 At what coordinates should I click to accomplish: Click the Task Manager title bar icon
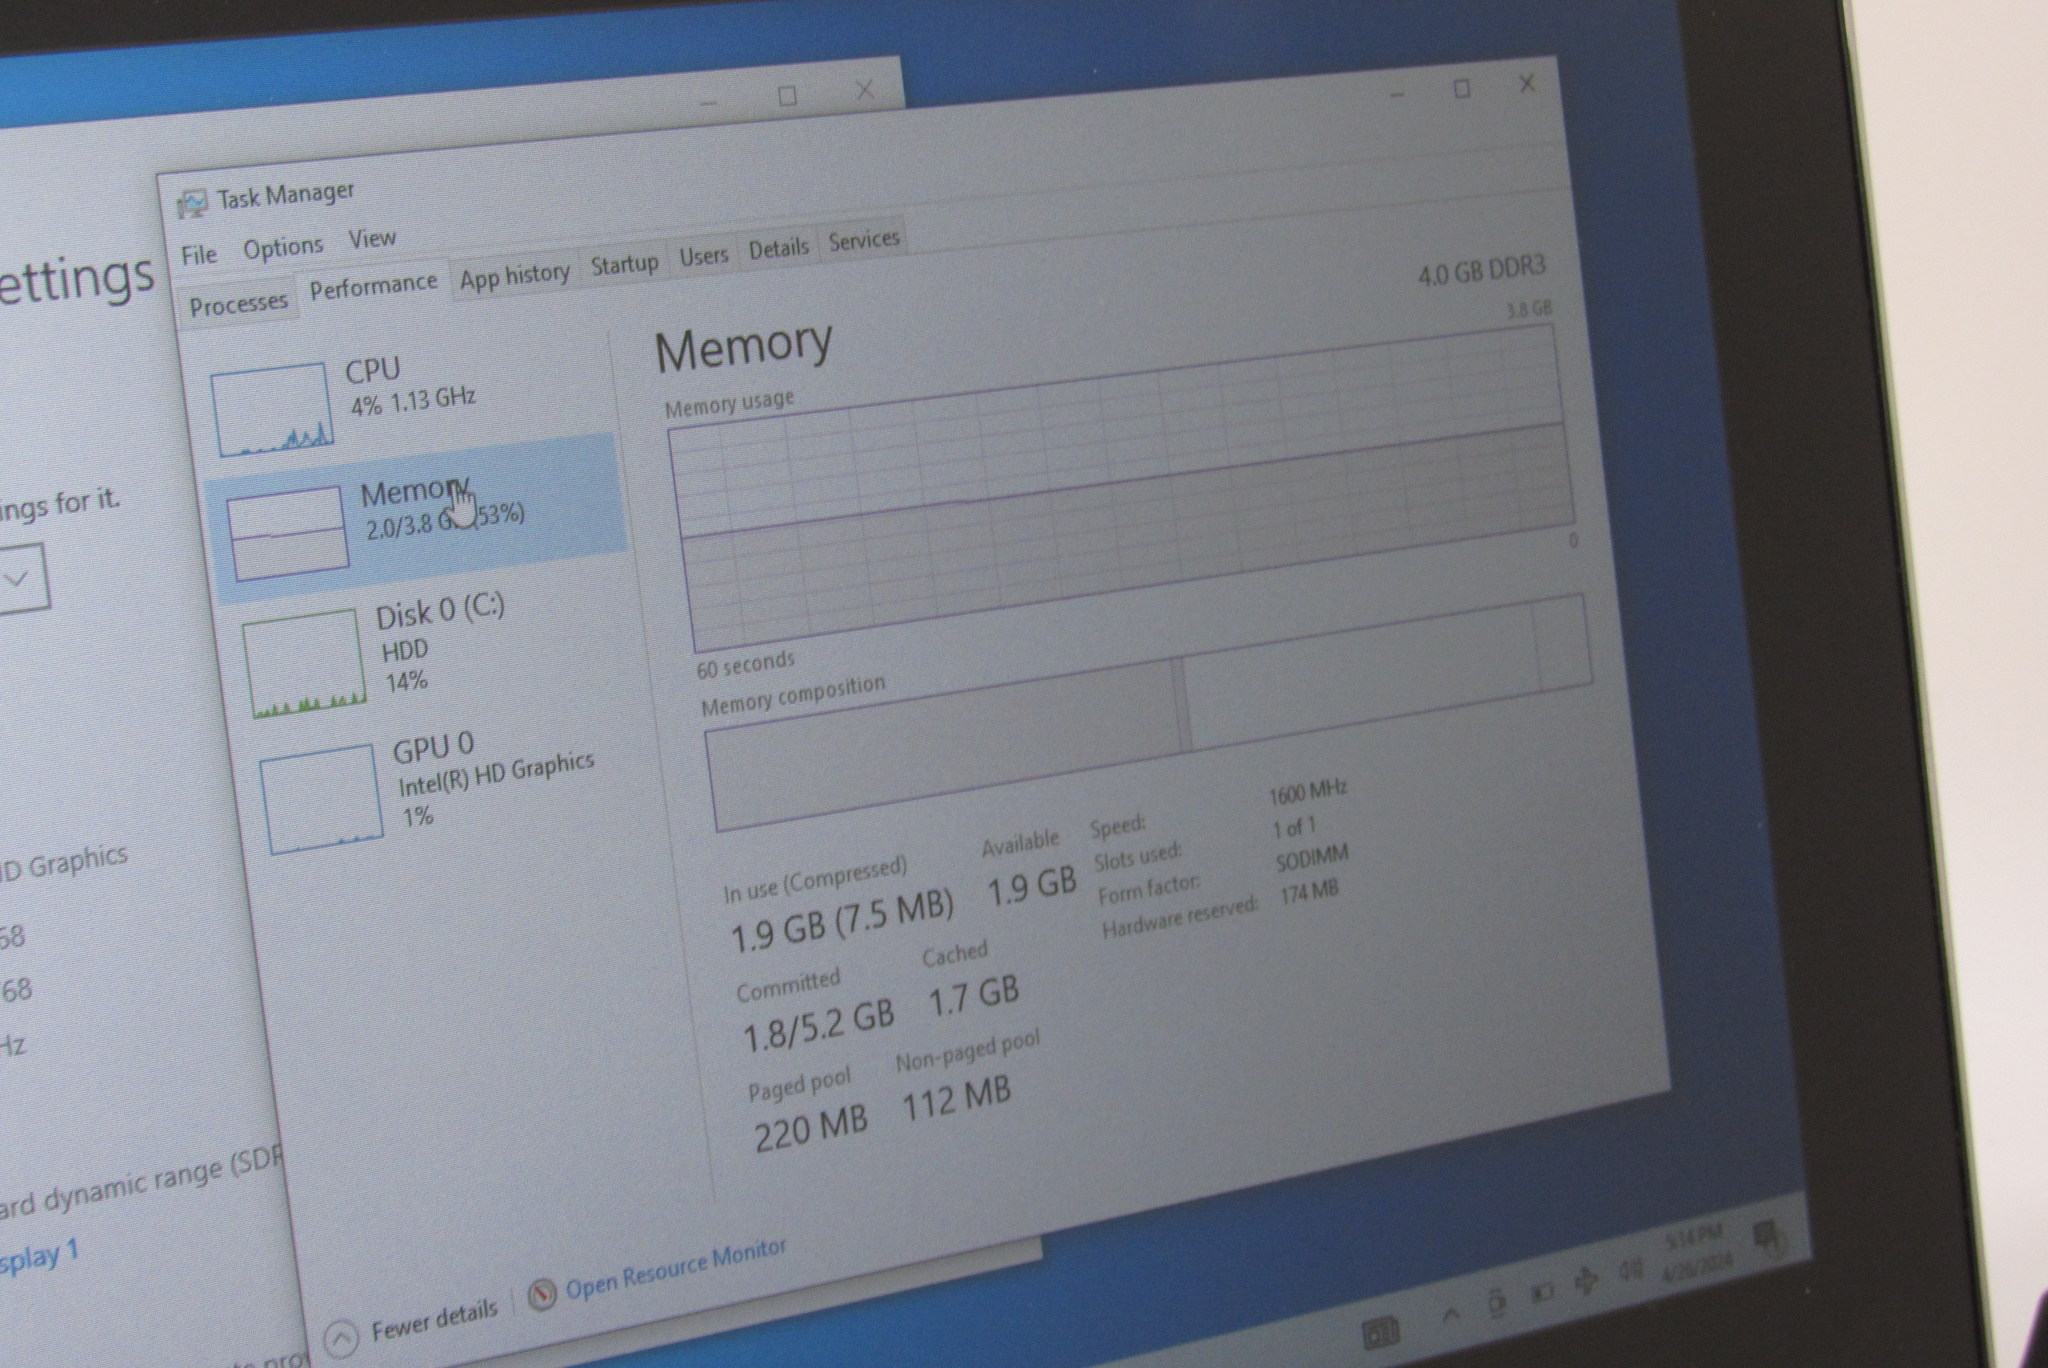click(192, 205)
